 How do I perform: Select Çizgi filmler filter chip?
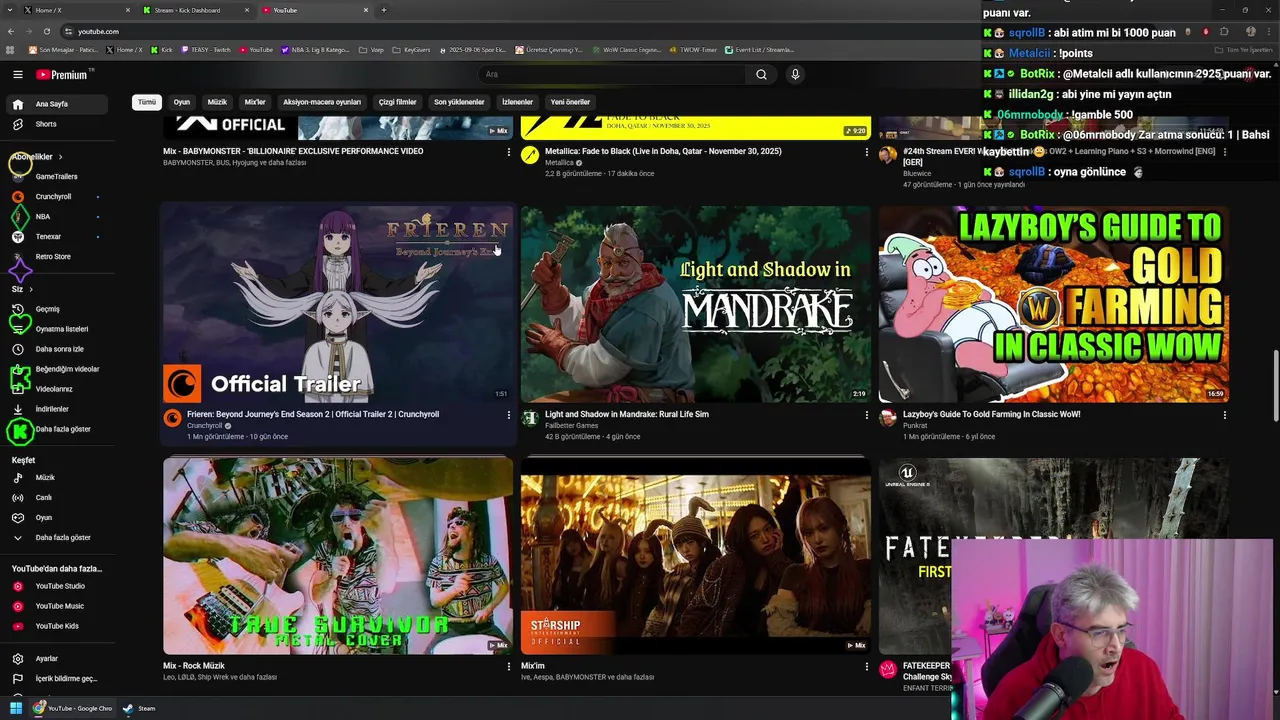[x=397, y=102]
